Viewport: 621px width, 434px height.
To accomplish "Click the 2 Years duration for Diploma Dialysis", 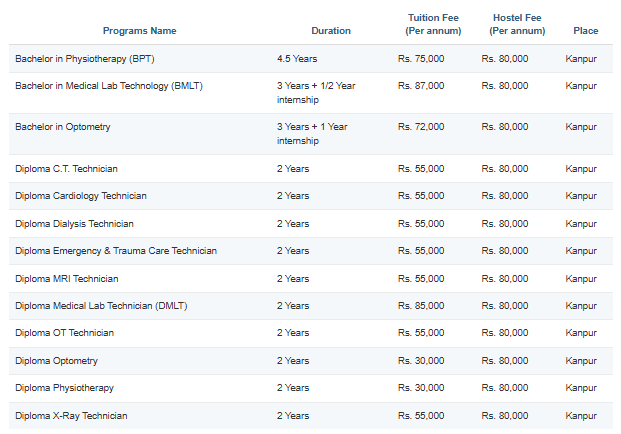I will pyautogui.click(x=293, y=224).
